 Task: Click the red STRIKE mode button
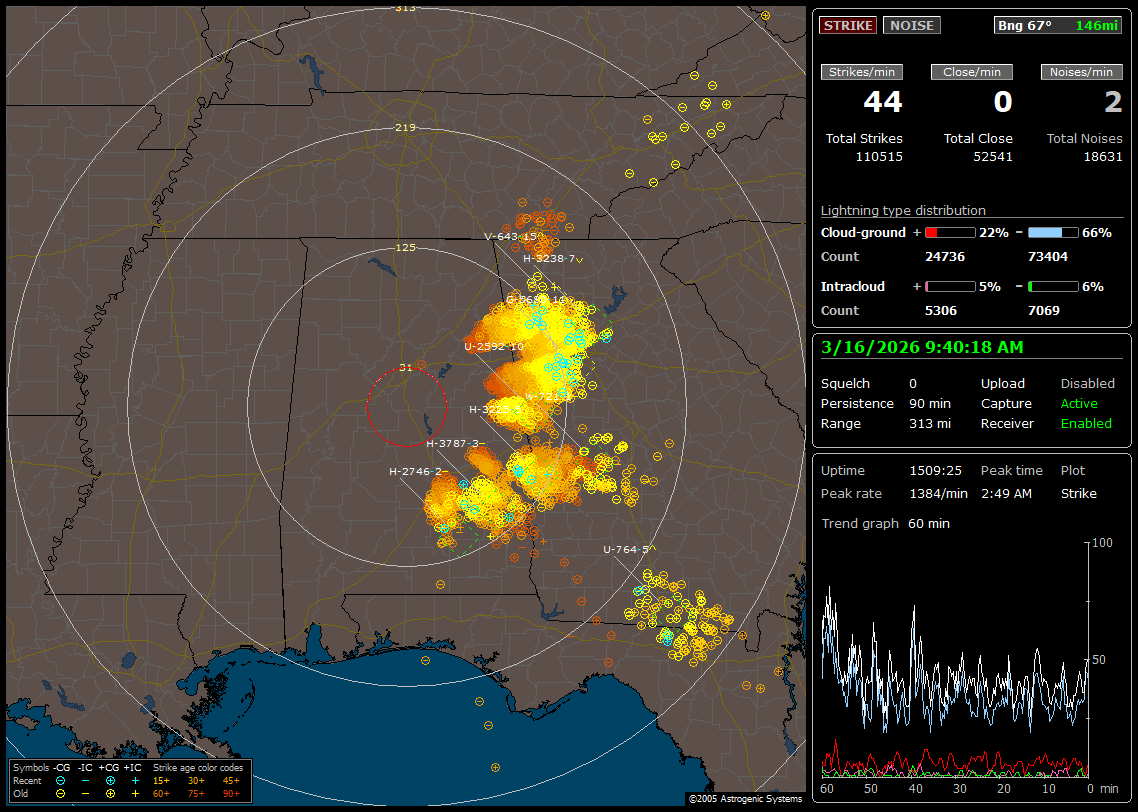tap(848, 26)
